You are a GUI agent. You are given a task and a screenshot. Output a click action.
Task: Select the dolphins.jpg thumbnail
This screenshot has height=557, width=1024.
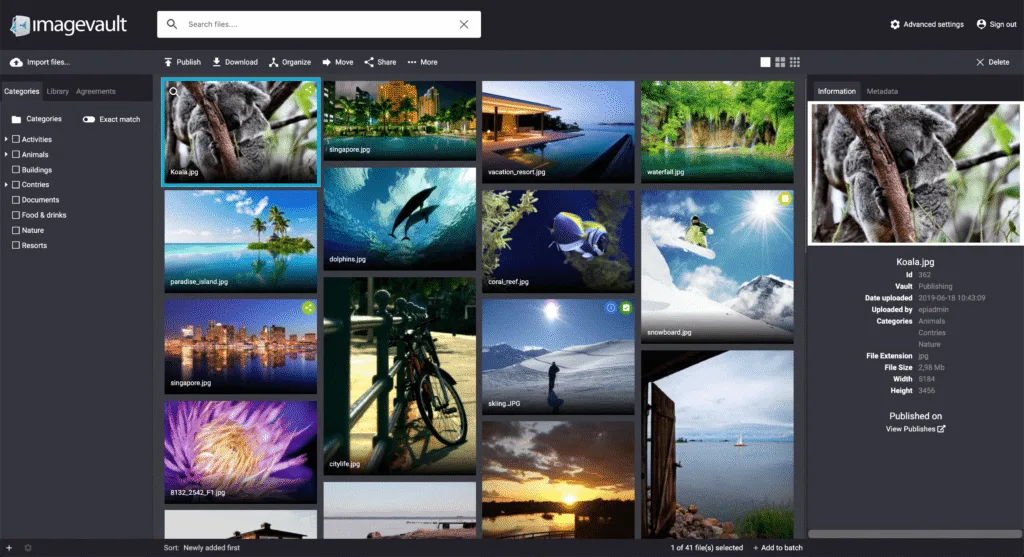399,217
